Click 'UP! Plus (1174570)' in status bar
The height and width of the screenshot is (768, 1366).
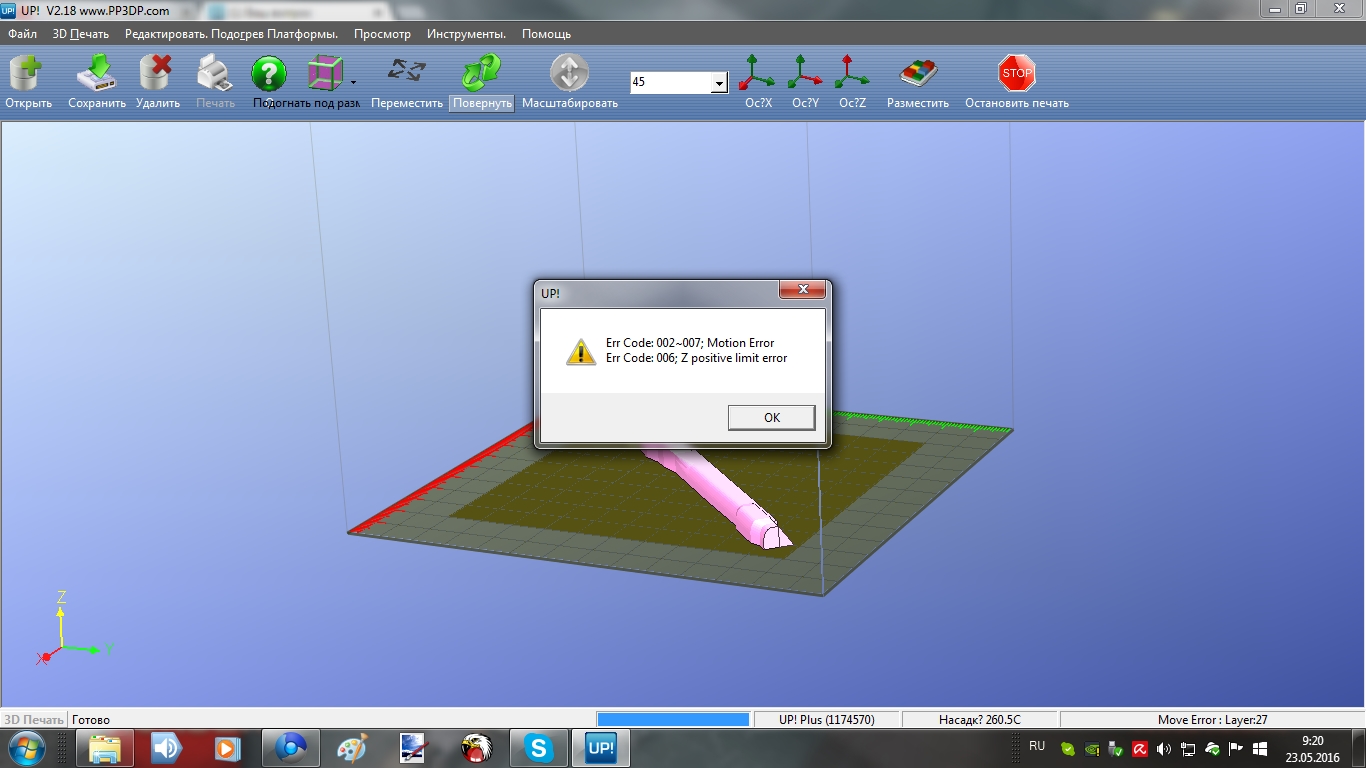(x=827, y=720)
